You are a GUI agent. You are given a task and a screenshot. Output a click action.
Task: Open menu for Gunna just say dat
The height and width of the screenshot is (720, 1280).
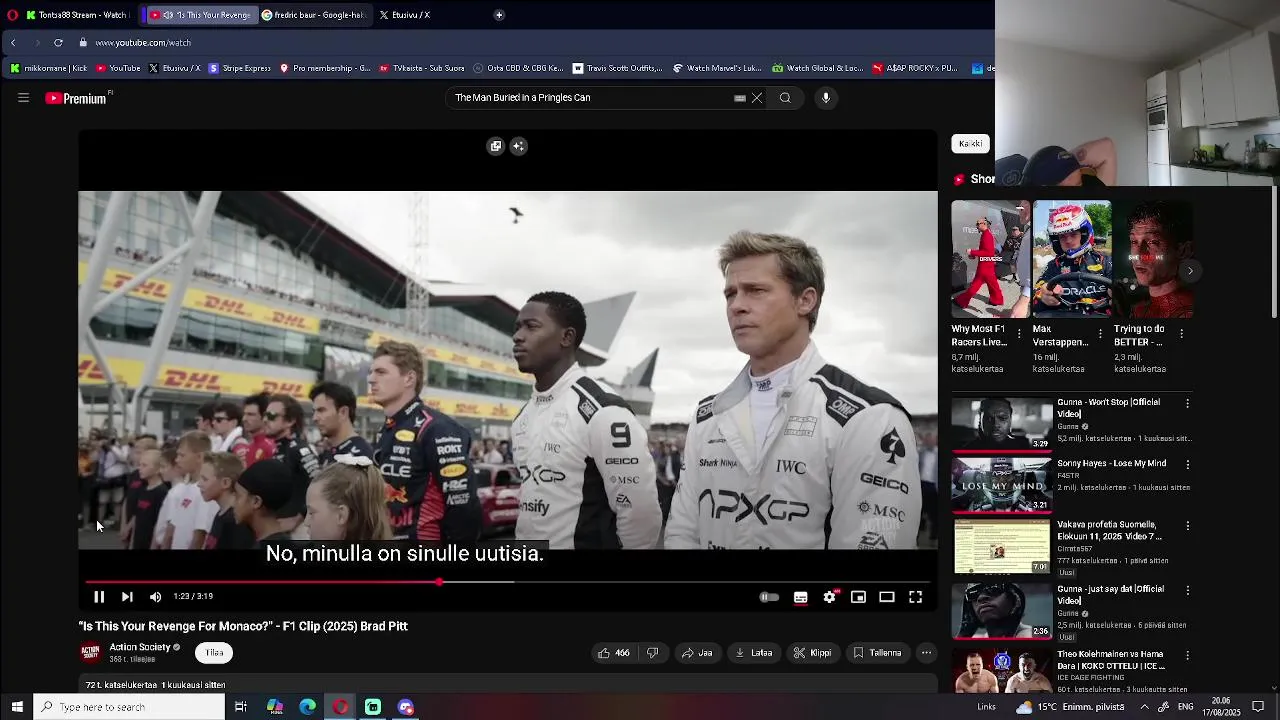tap(1187, 591)
